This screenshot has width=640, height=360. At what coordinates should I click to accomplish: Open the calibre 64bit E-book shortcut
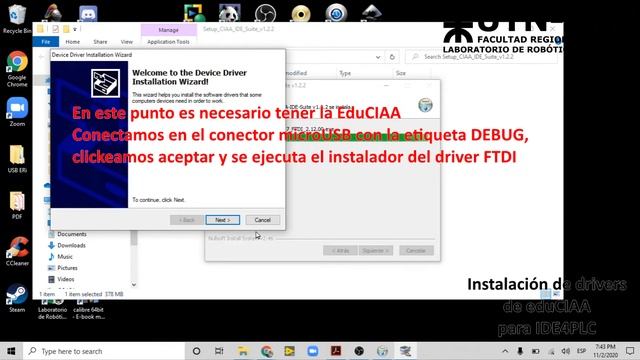click(x=89, y=309)
